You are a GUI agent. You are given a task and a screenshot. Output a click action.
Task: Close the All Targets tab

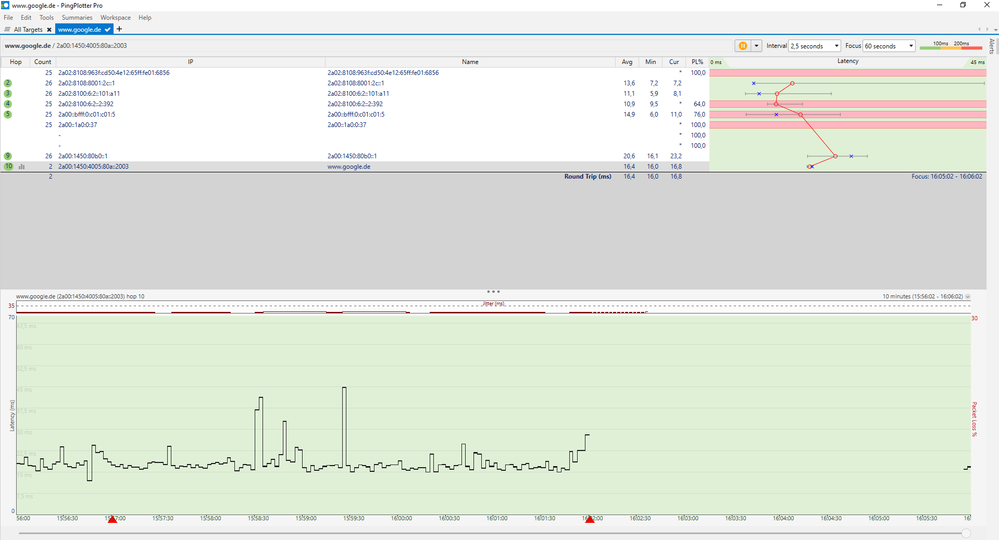pos(47,30)
